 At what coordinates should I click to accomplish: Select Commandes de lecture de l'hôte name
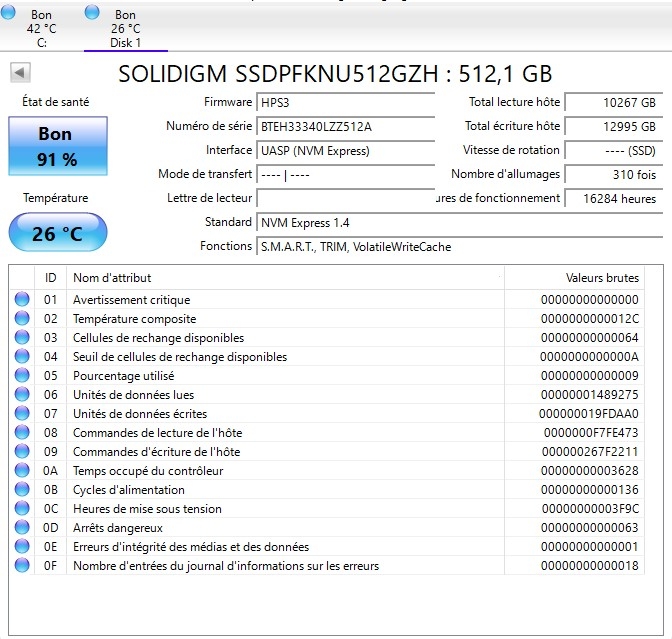click(158, 432)
